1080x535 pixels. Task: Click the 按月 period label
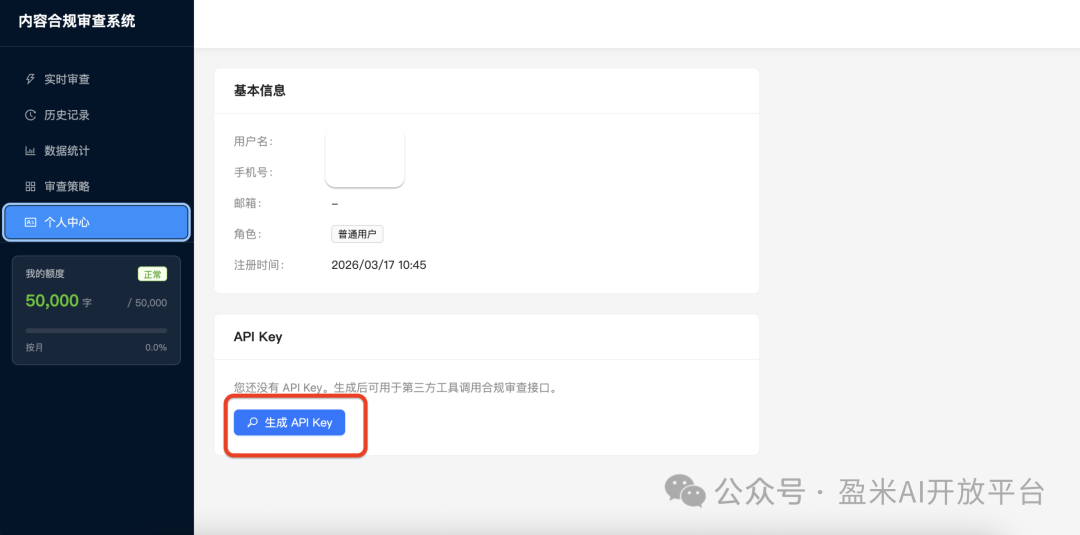[34, 348]
